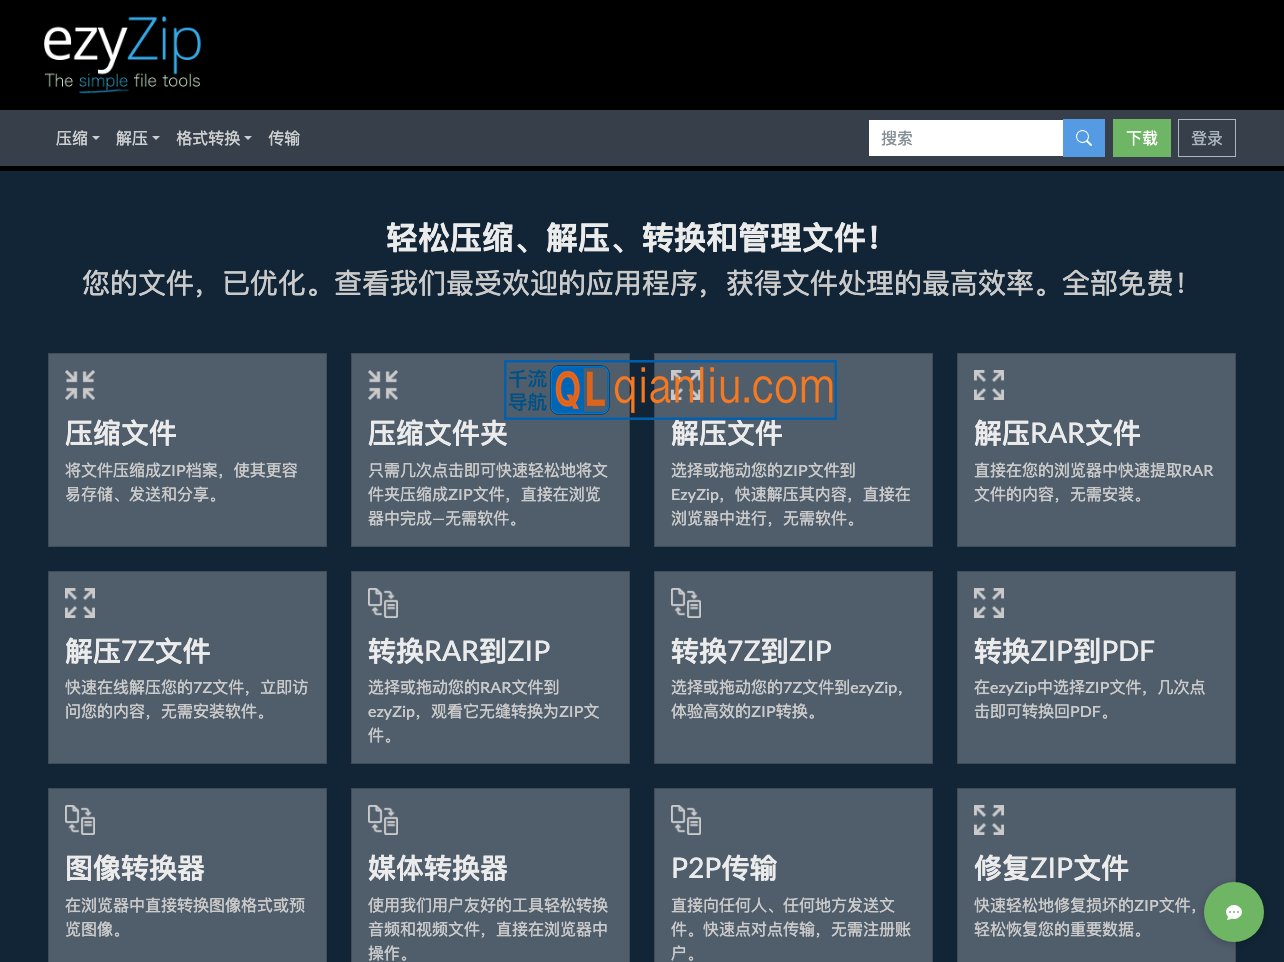Open the expand arrows icon on 解压RAR文件 card
Image resolution: width=1284 pixels, height=962 pixels.
[x=989, y=385]
